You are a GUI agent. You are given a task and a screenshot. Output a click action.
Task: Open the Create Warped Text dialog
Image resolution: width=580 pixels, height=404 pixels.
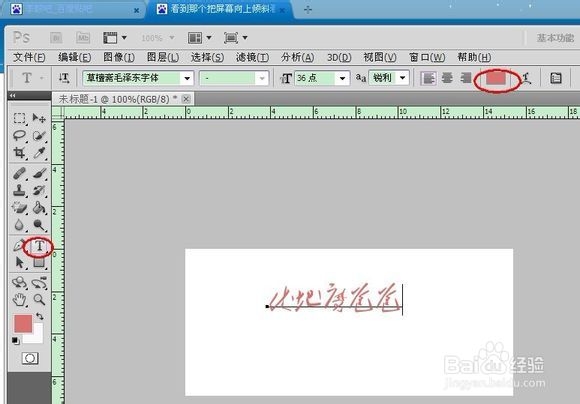(526, 78)
